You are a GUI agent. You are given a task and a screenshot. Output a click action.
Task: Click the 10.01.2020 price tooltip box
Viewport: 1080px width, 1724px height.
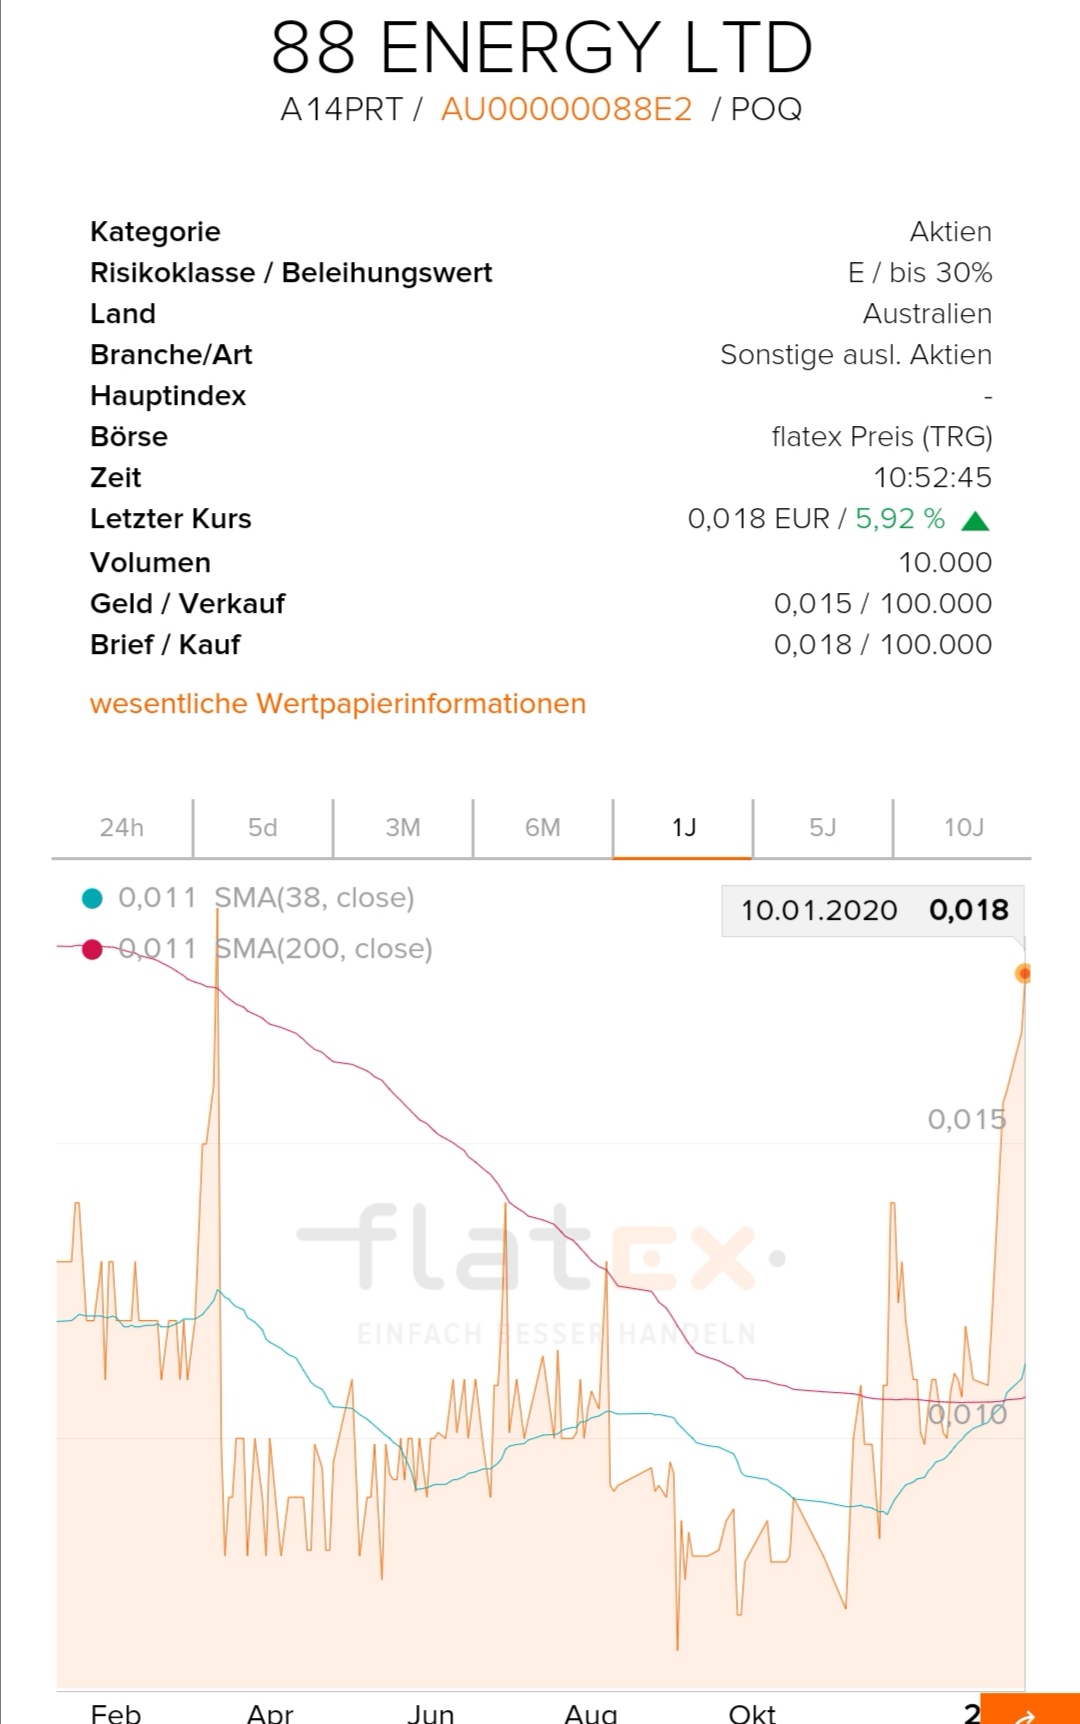[x=872, y=910]
